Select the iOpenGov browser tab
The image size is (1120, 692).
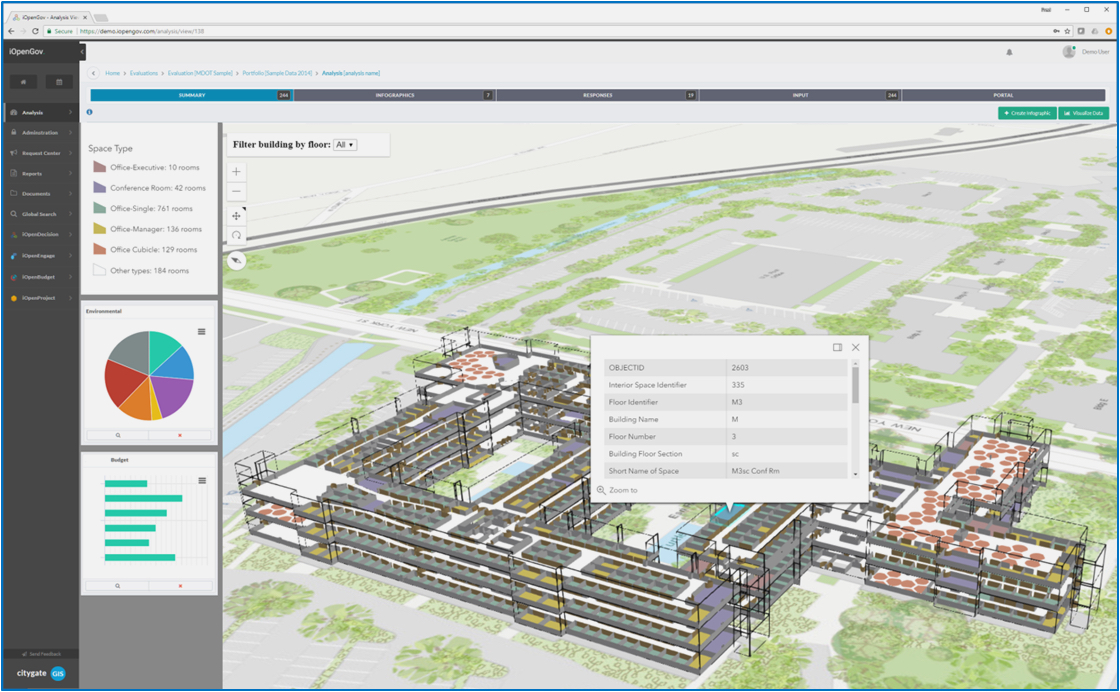[x=49, y=16]
